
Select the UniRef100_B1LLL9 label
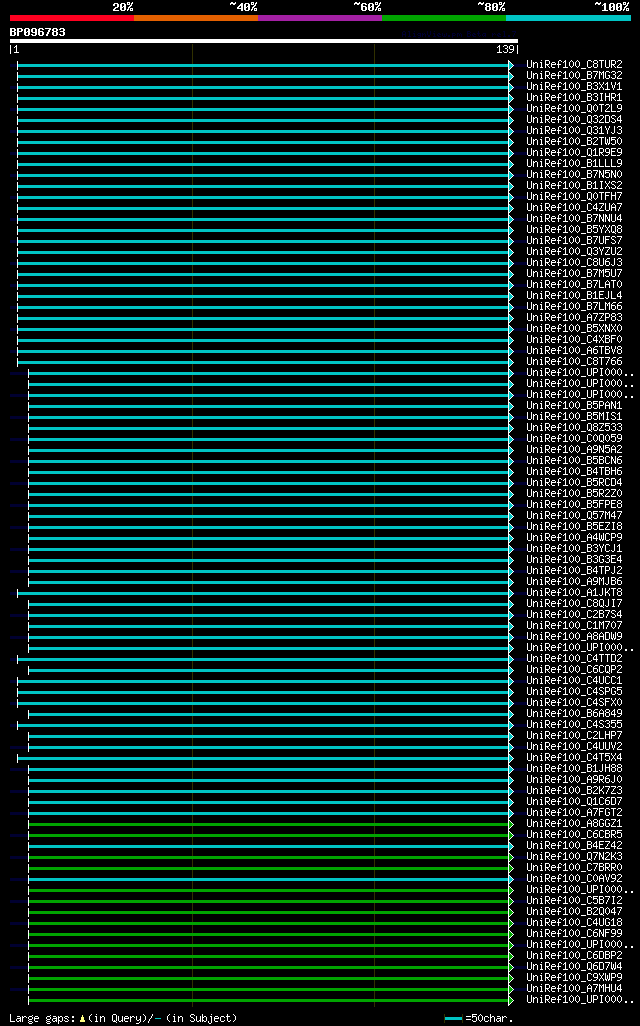point(575,164)
